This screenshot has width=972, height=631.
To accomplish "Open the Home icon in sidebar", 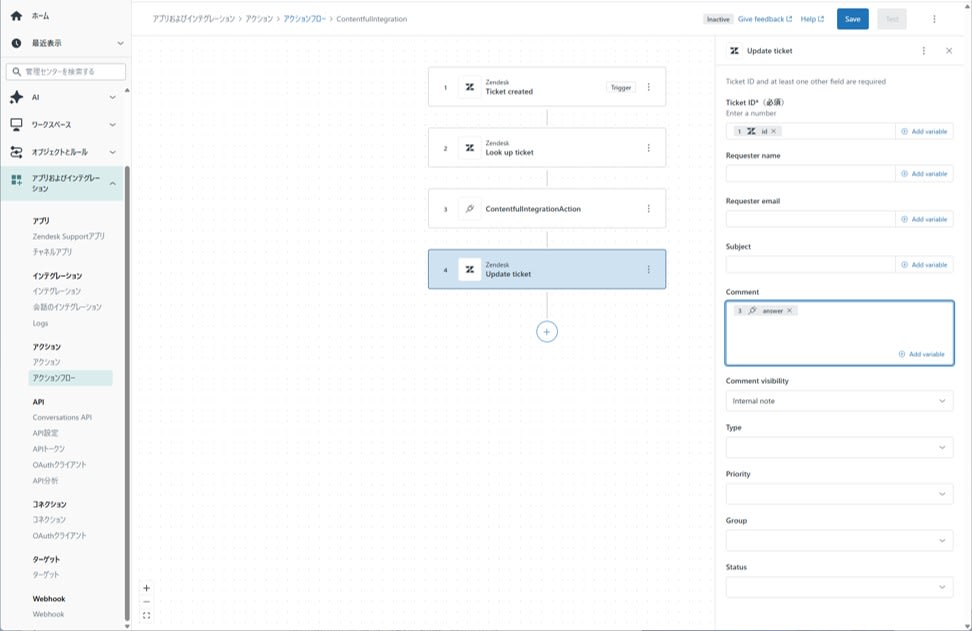I will click(17, 16).
